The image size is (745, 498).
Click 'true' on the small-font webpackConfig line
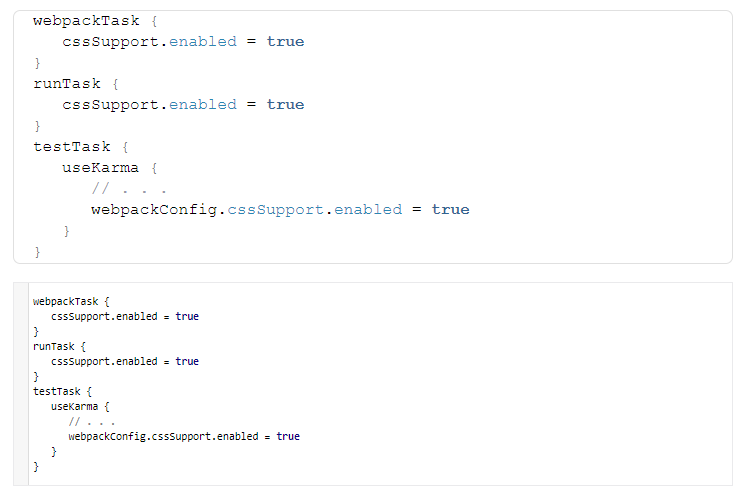288,436
